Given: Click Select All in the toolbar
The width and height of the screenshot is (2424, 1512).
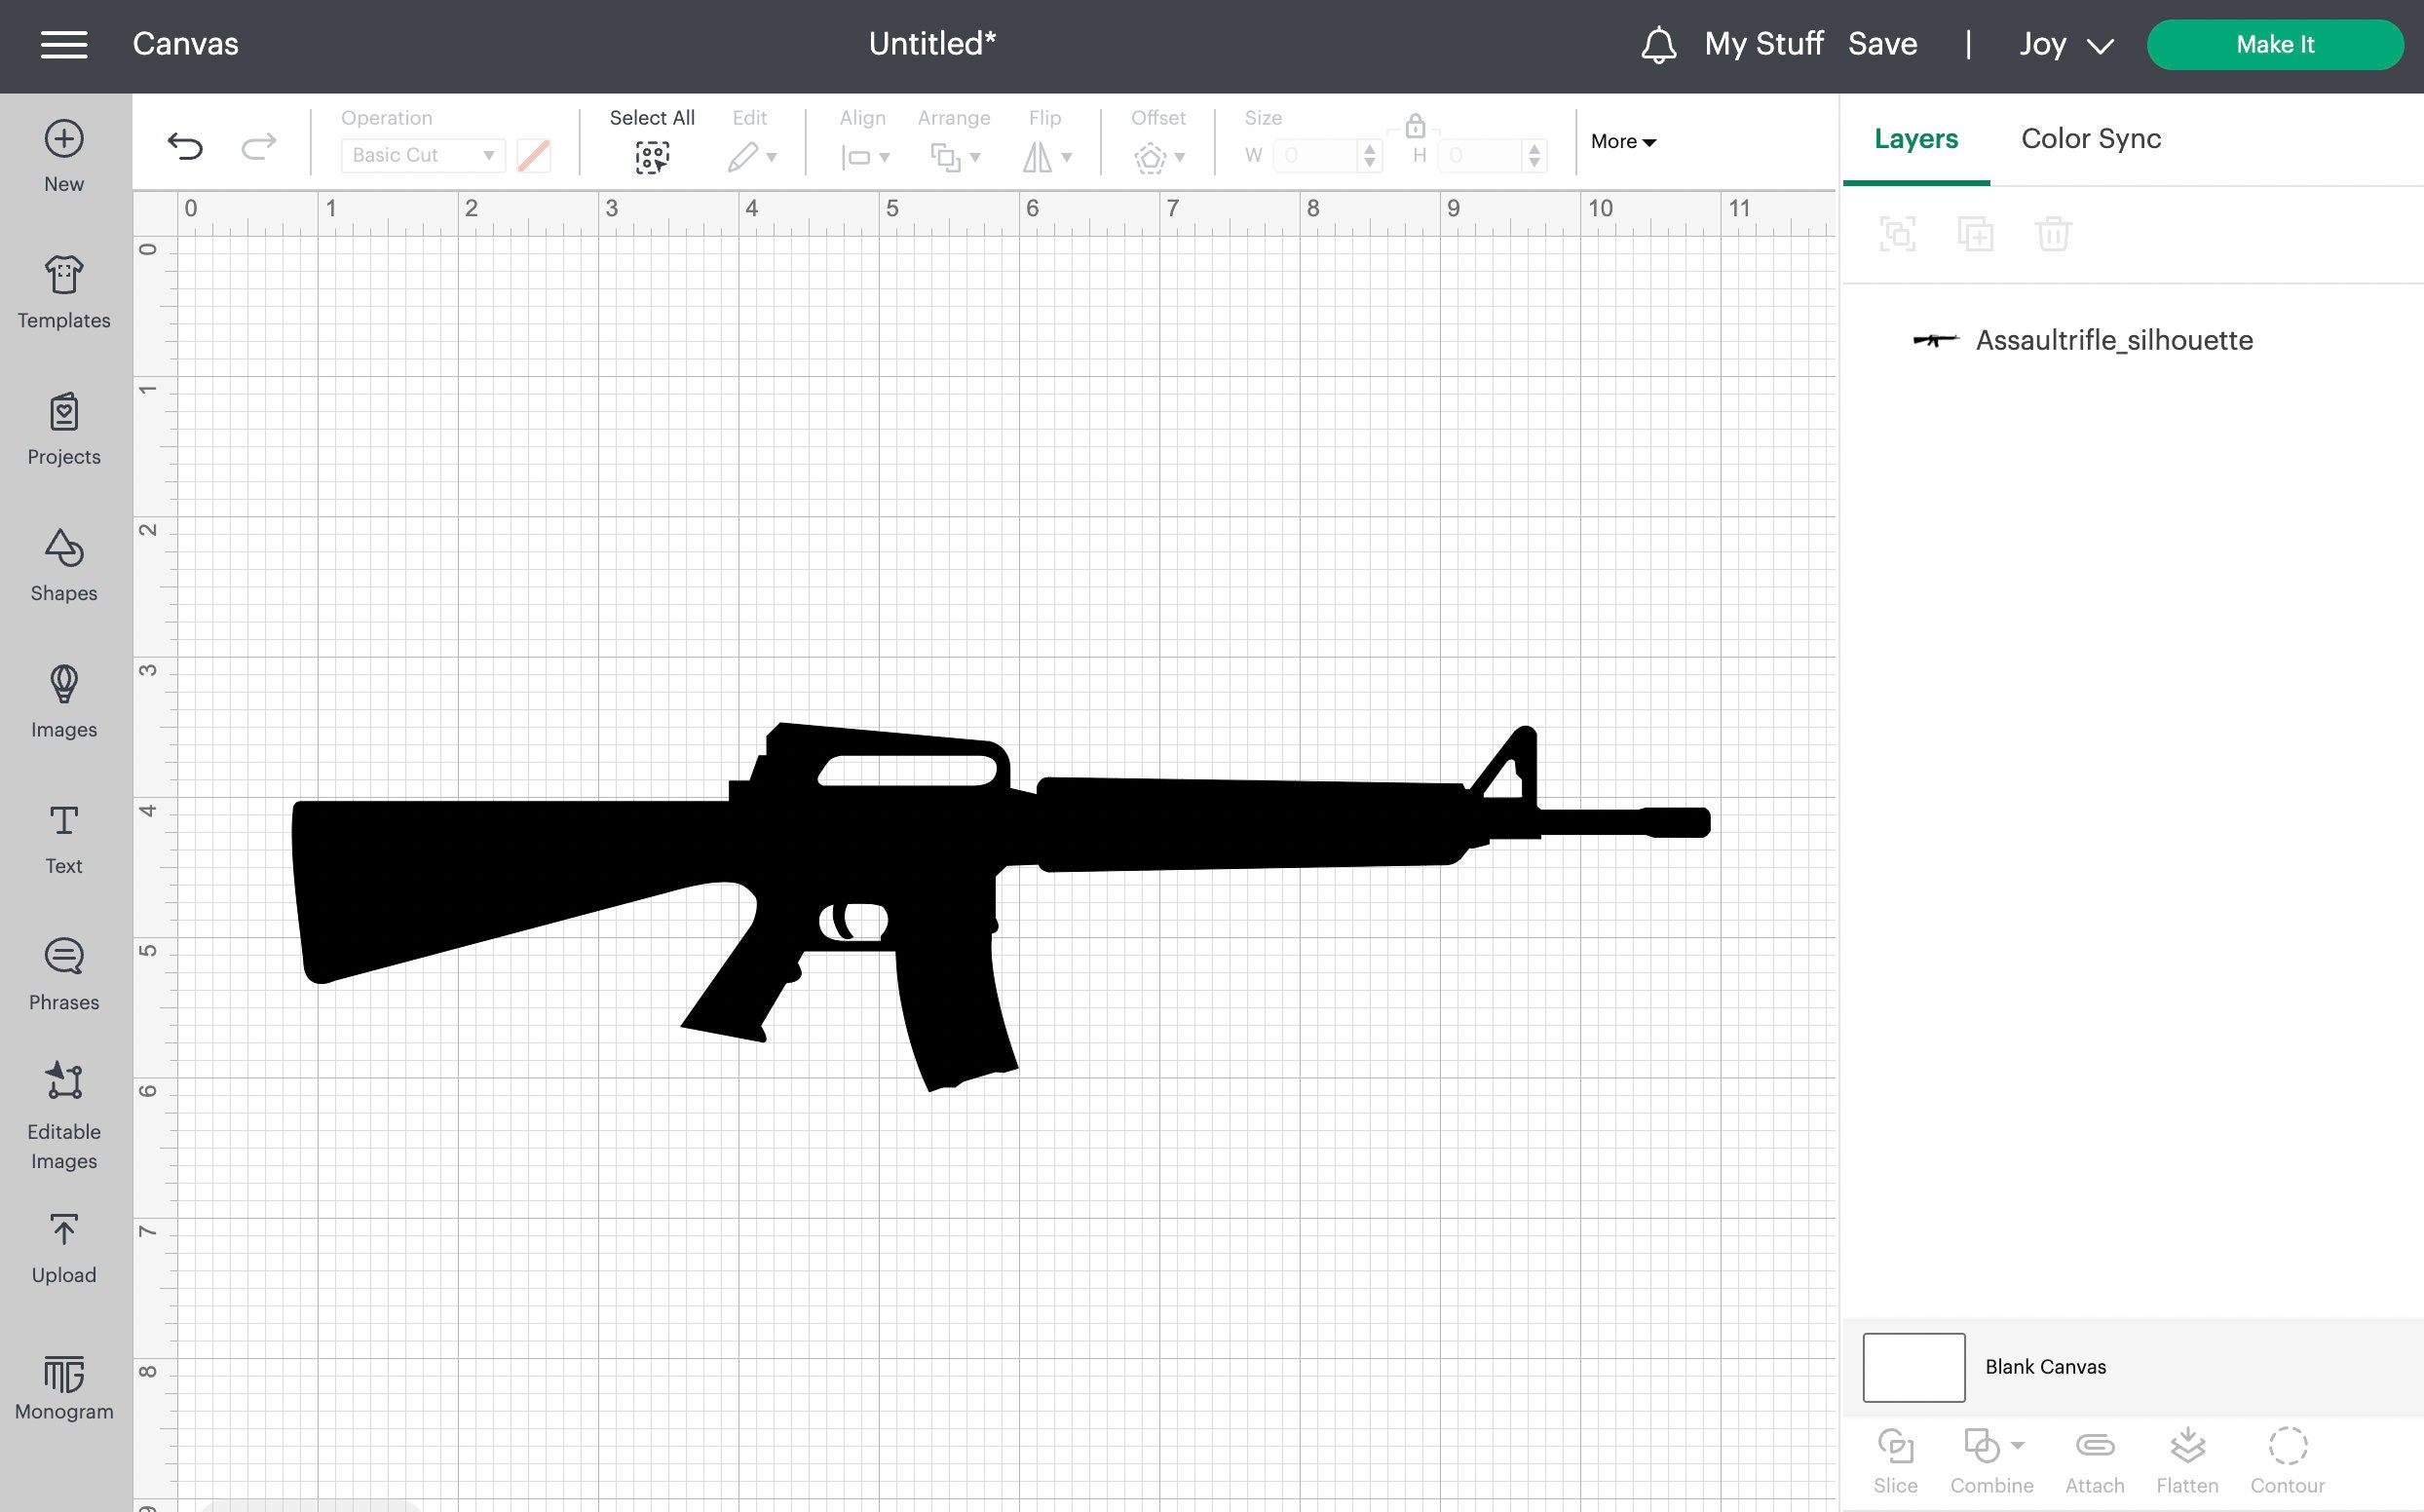Looking at the screenshot, I should [x=652, y=140].
